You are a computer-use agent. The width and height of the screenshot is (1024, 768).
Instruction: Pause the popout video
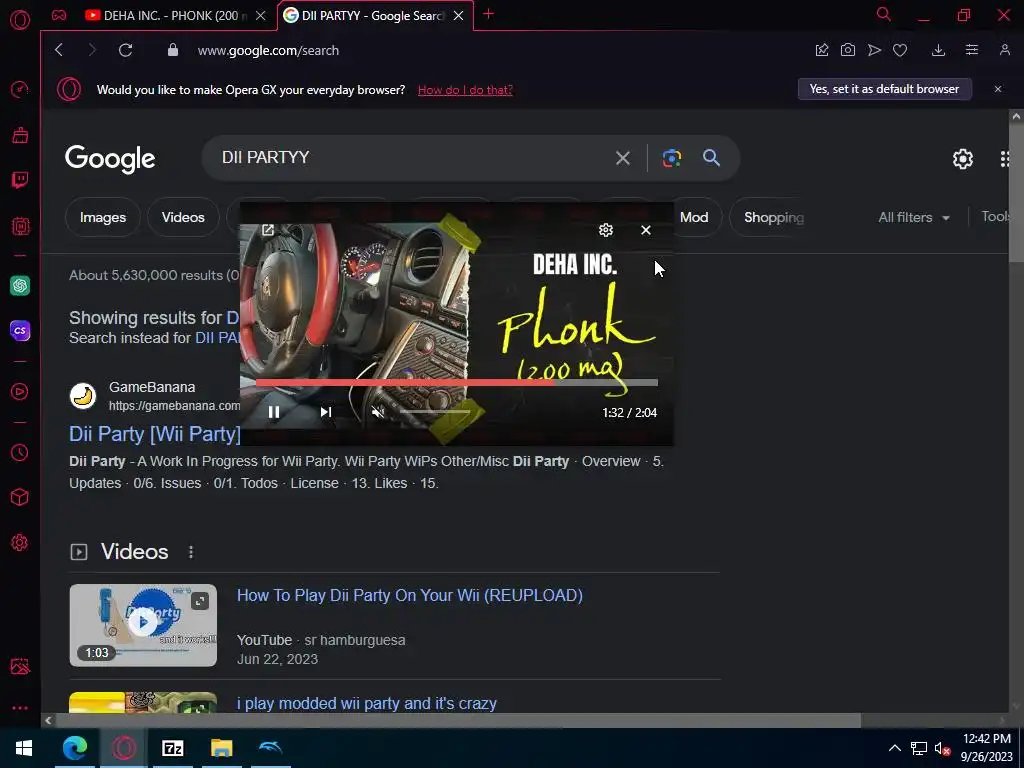pos(274,412)
